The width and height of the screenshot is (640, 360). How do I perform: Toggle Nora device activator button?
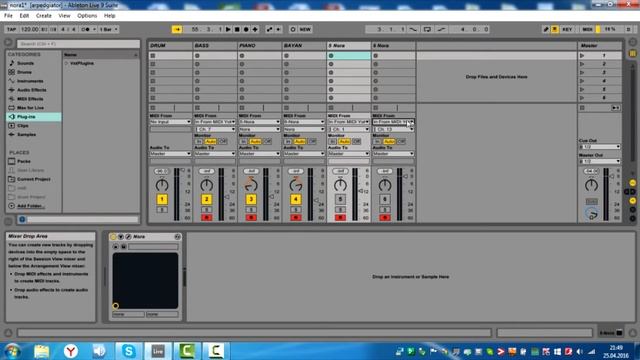coord(113,237)
